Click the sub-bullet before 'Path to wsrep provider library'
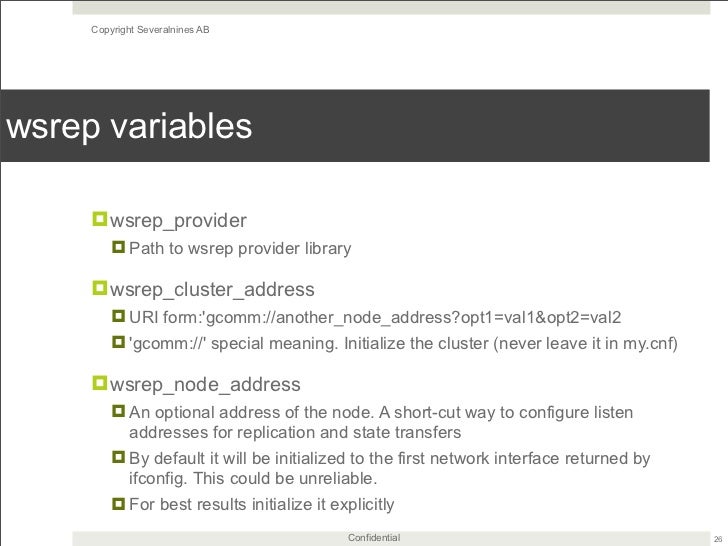 click(x=119, y=247)
